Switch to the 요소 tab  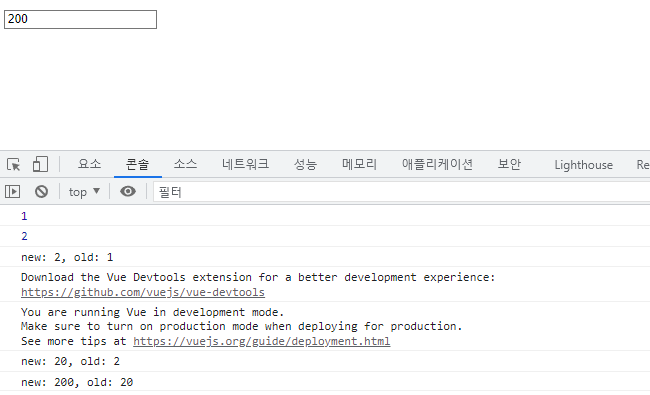pos(89,164)
